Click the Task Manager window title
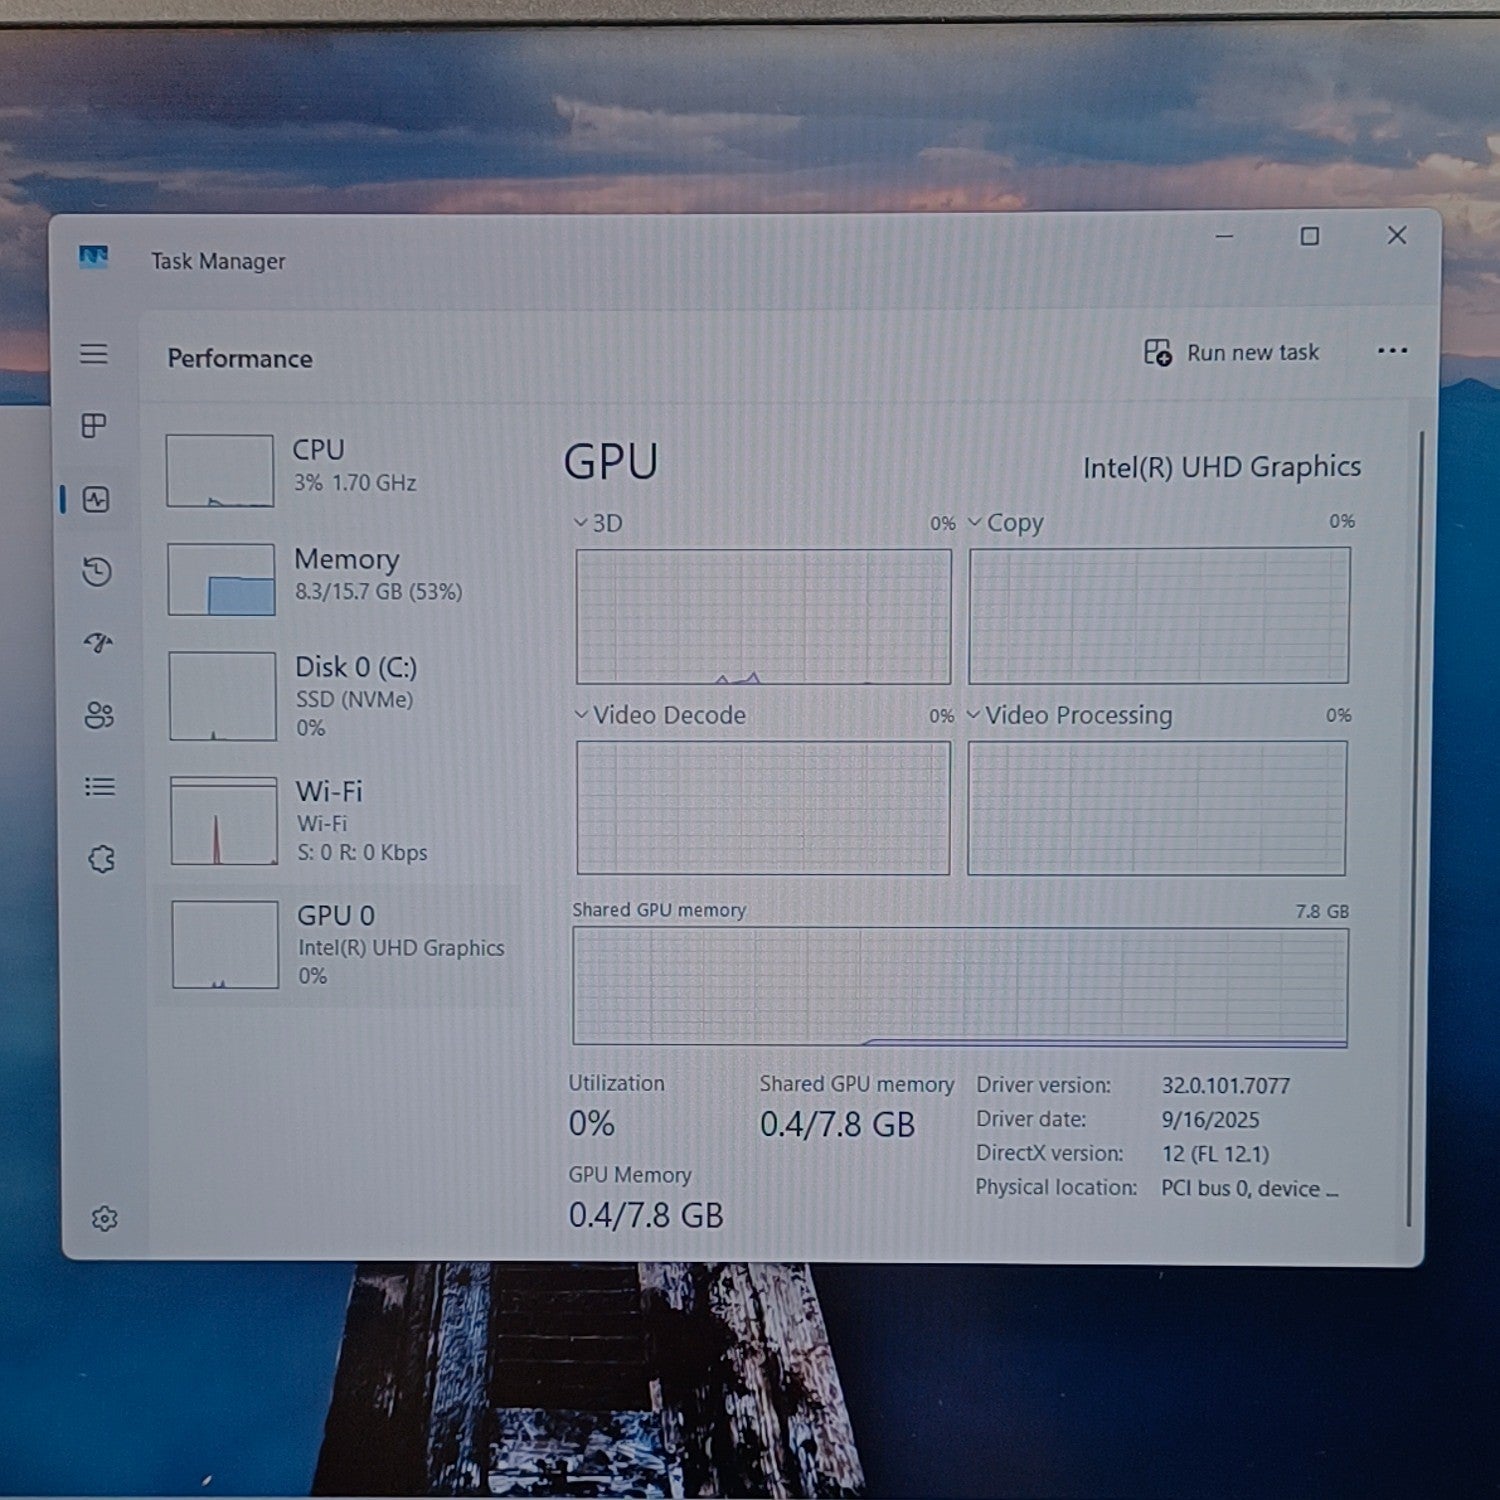 [x=218, y=261]
